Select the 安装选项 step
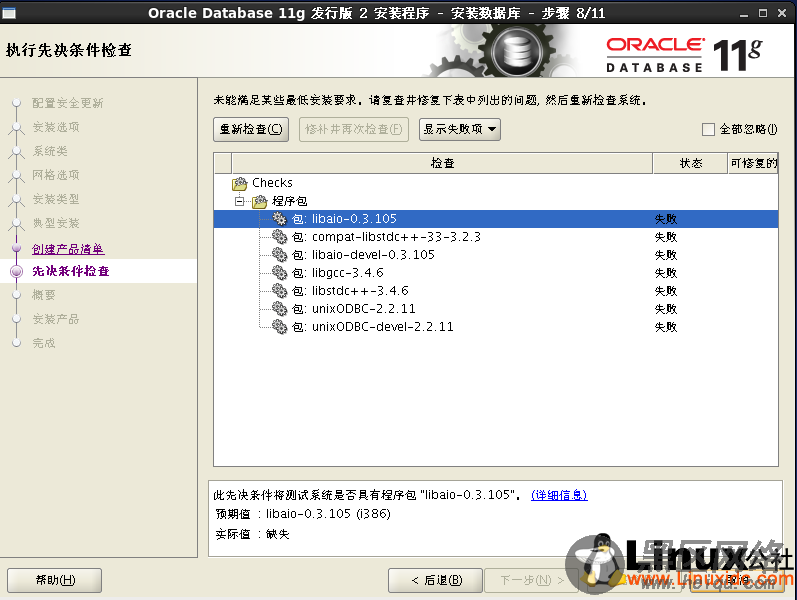This screenshot has height=600, width=797. (56, 127)
